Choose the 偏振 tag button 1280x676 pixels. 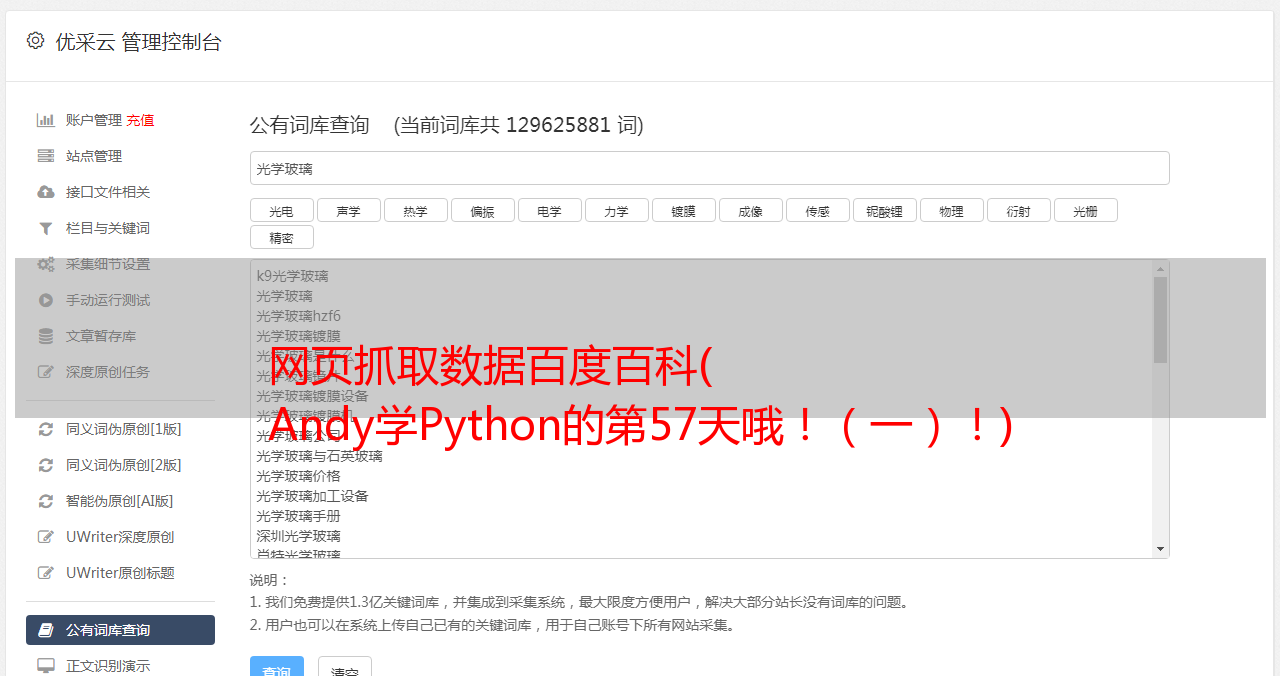[x=483, y=210]
